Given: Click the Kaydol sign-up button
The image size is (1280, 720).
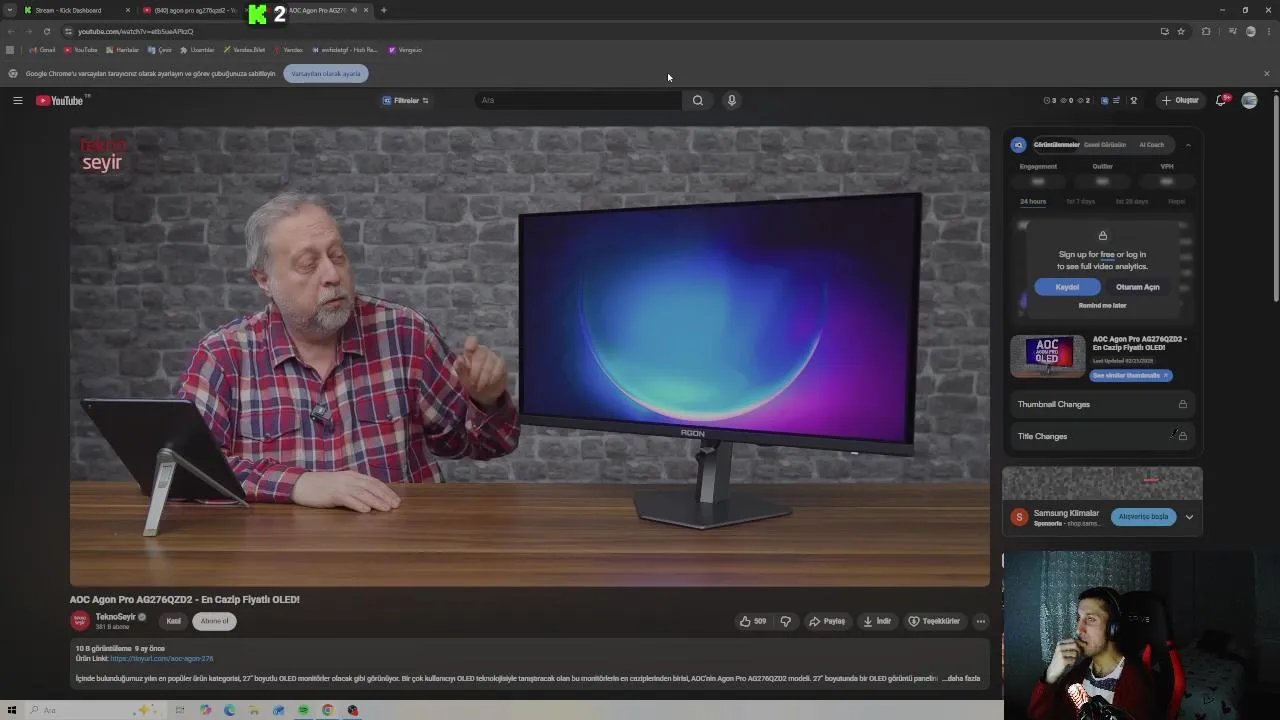Looking at the screenshot, I should click(1067, 287).
